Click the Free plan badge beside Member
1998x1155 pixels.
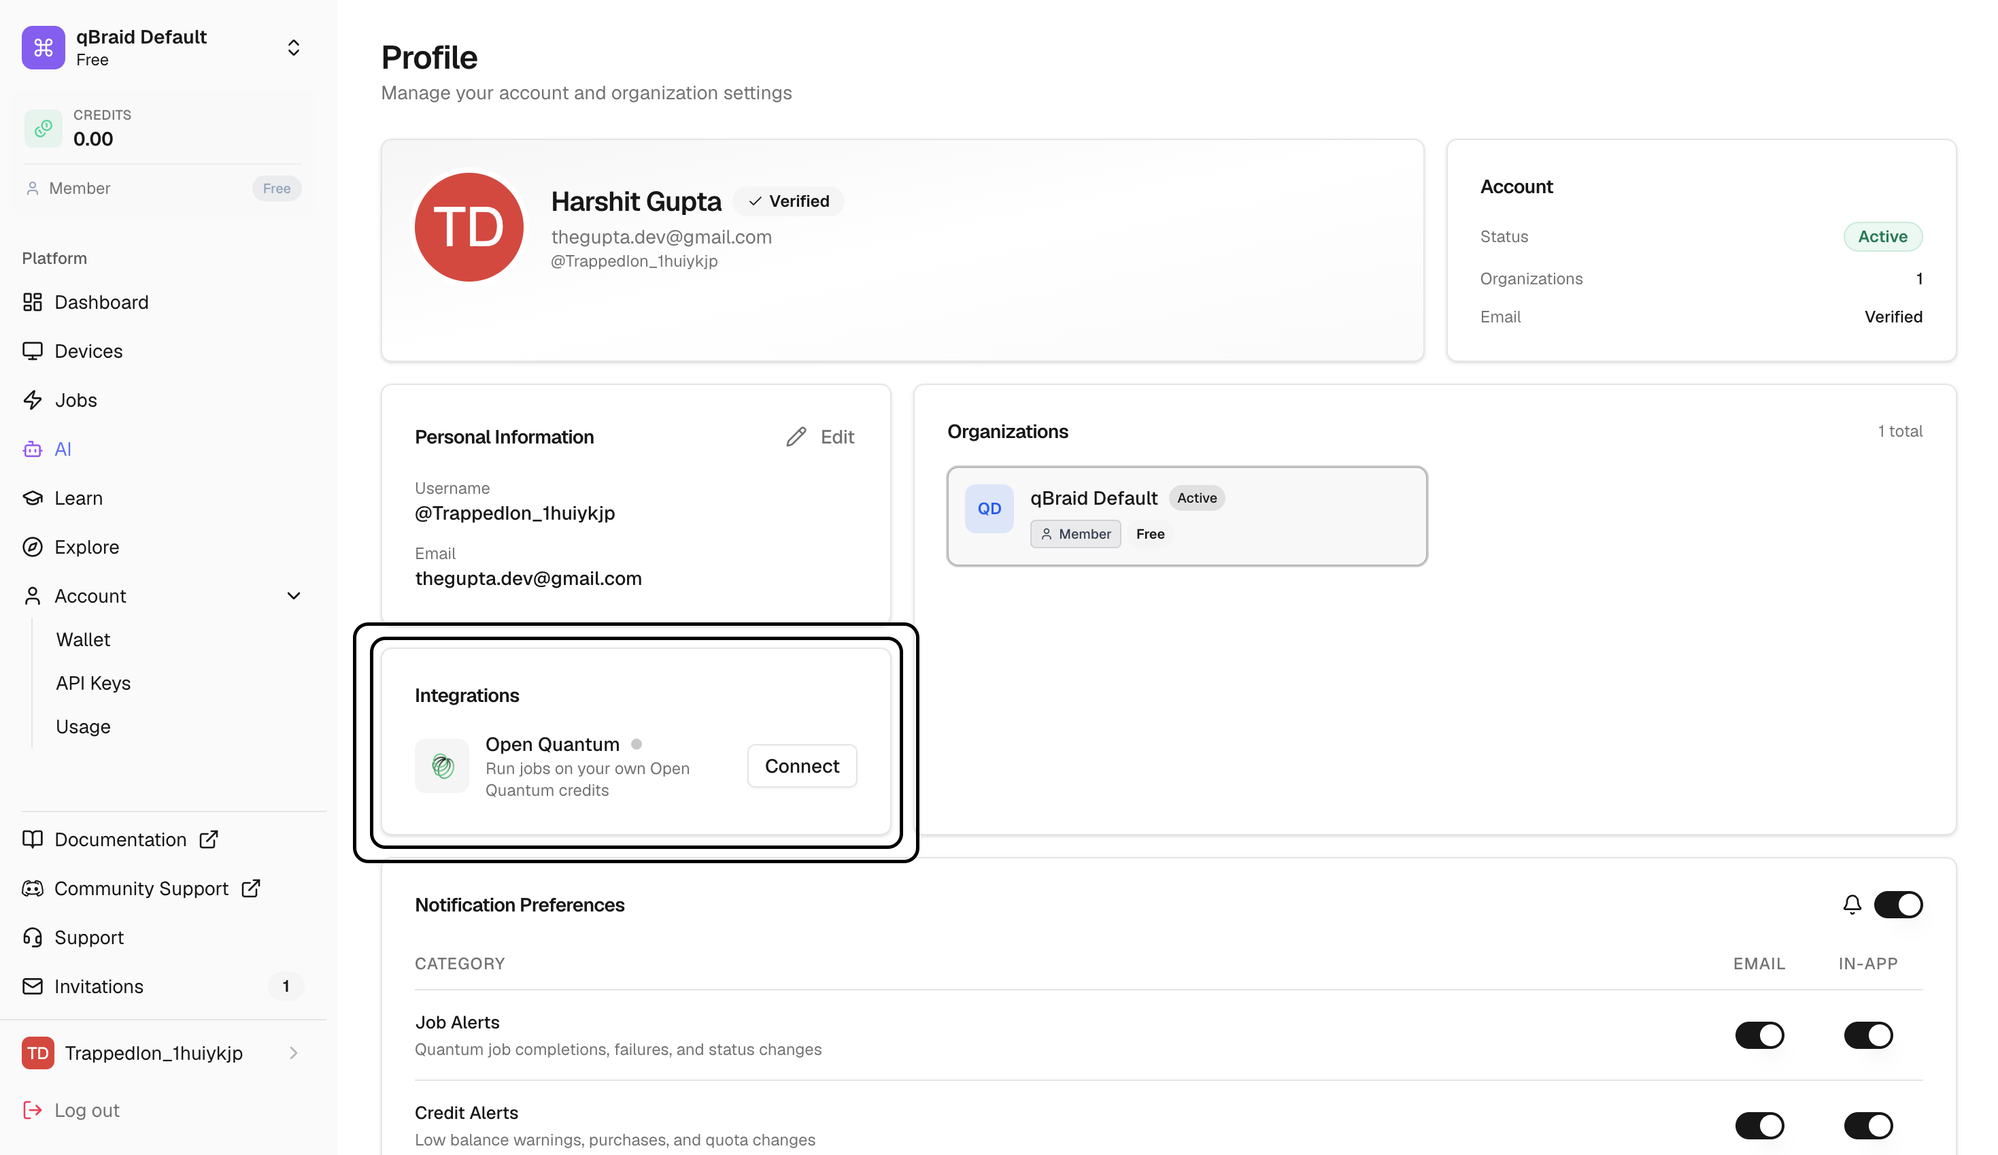[277, 188]
